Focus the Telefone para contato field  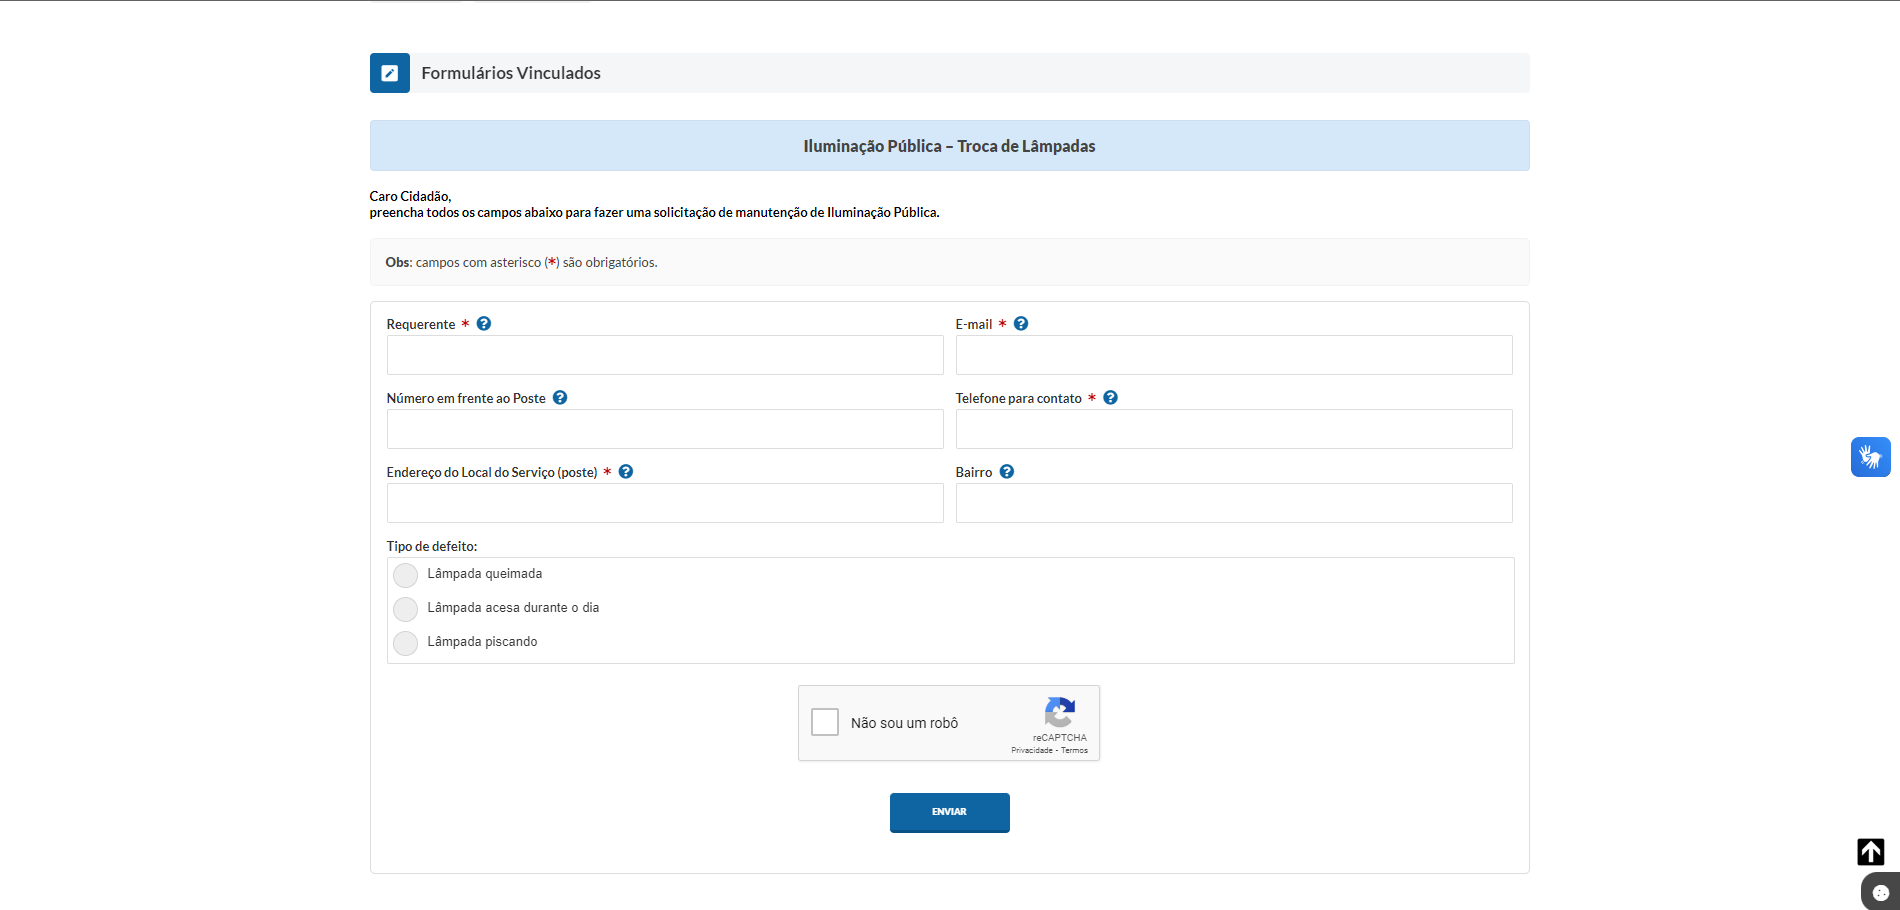pyautogui.click(x=1234, y=429)
